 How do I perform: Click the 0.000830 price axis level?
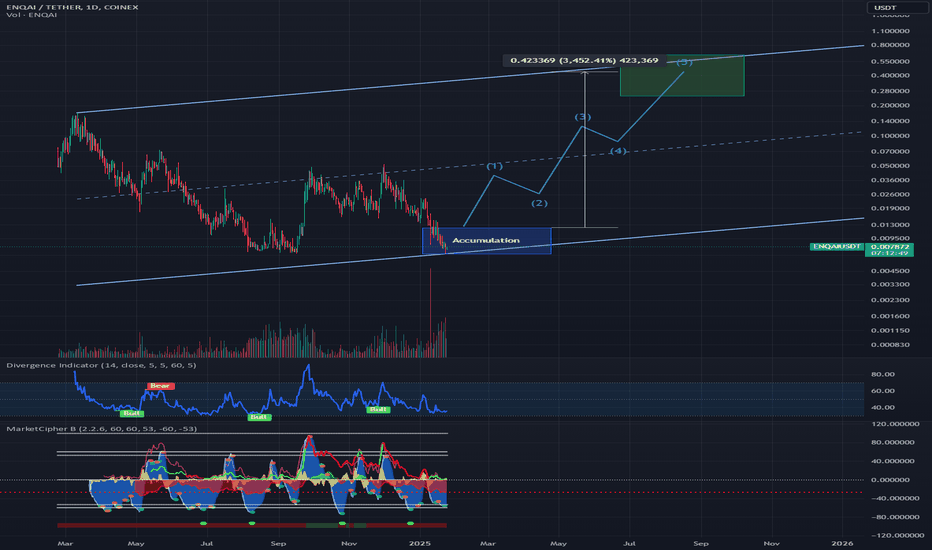(890, 345)
